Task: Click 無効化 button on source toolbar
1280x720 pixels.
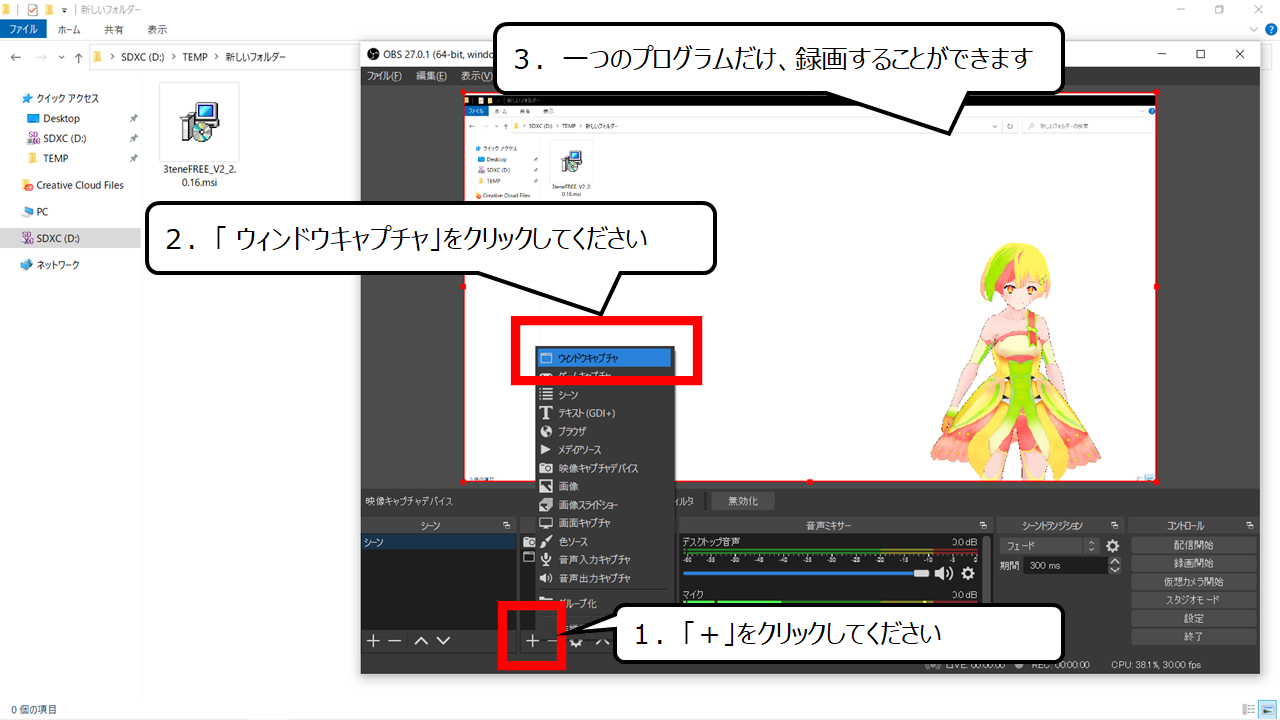Action: (743, 501)
